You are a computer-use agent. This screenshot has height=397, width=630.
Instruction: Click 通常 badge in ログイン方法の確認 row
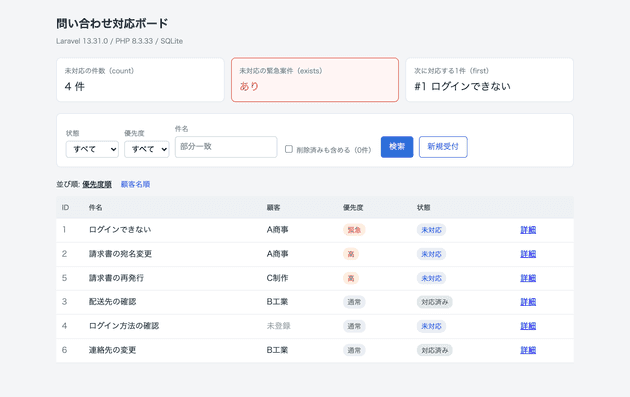pos(354,326)
